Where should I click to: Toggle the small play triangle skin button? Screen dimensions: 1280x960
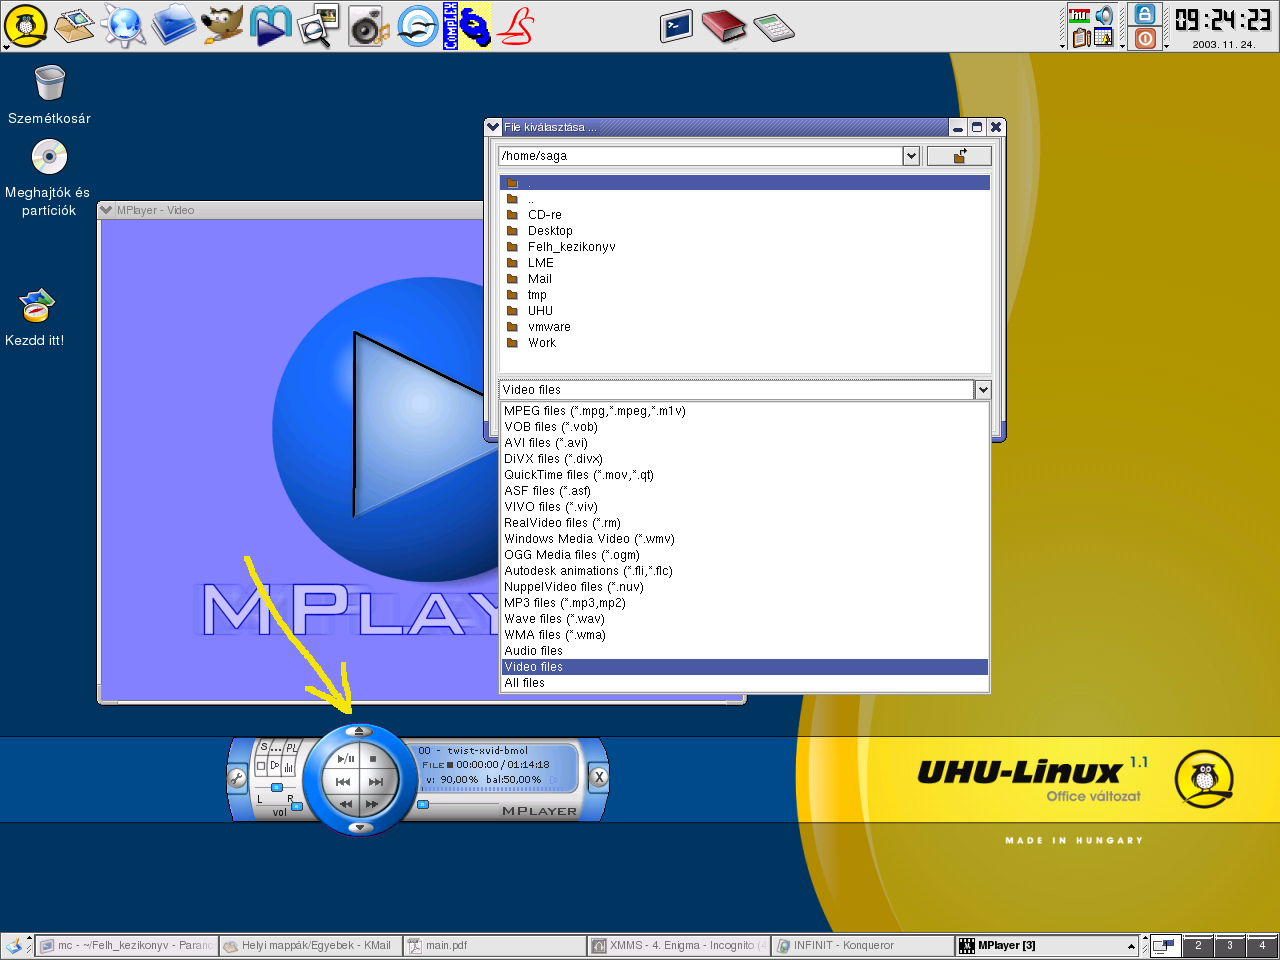(x=275, y=766)
